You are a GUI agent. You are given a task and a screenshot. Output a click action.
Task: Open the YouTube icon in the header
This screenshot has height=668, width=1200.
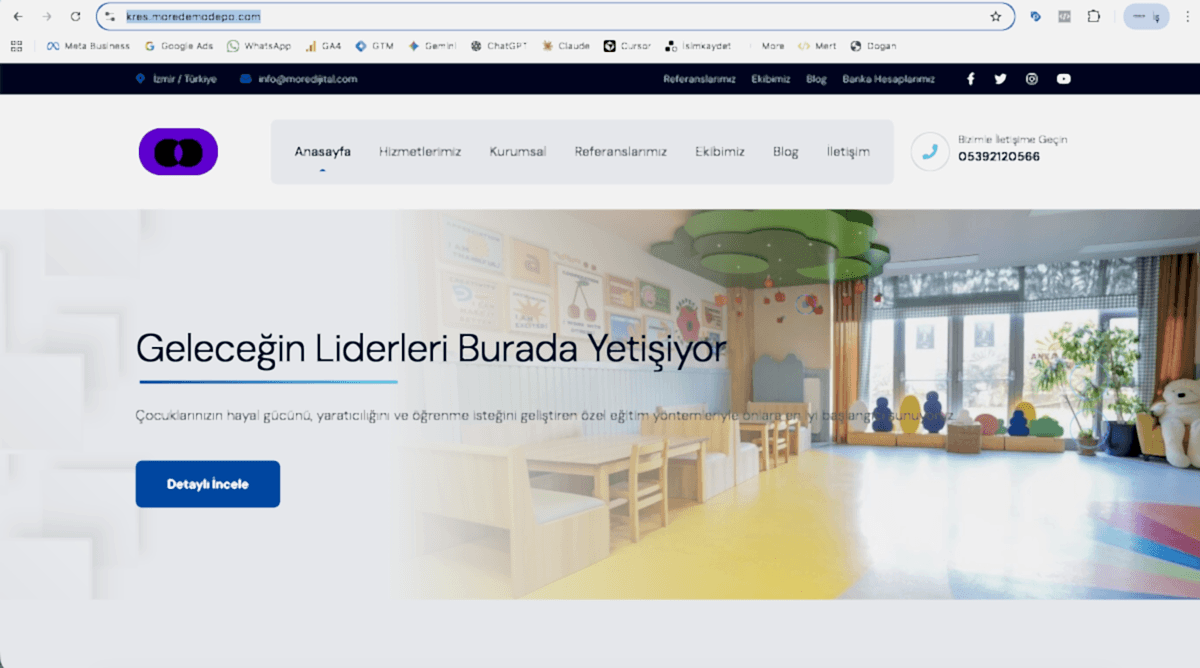(1063, 78)
